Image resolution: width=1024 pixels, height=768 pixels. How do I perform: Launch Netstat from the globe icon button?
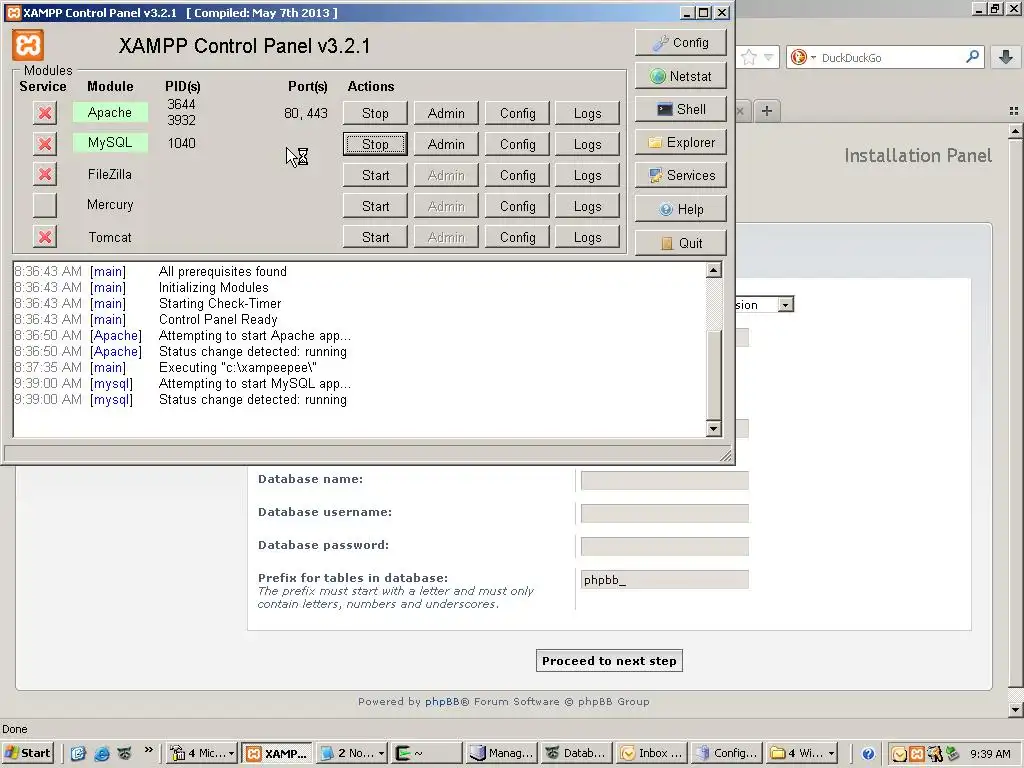point(680,76)
